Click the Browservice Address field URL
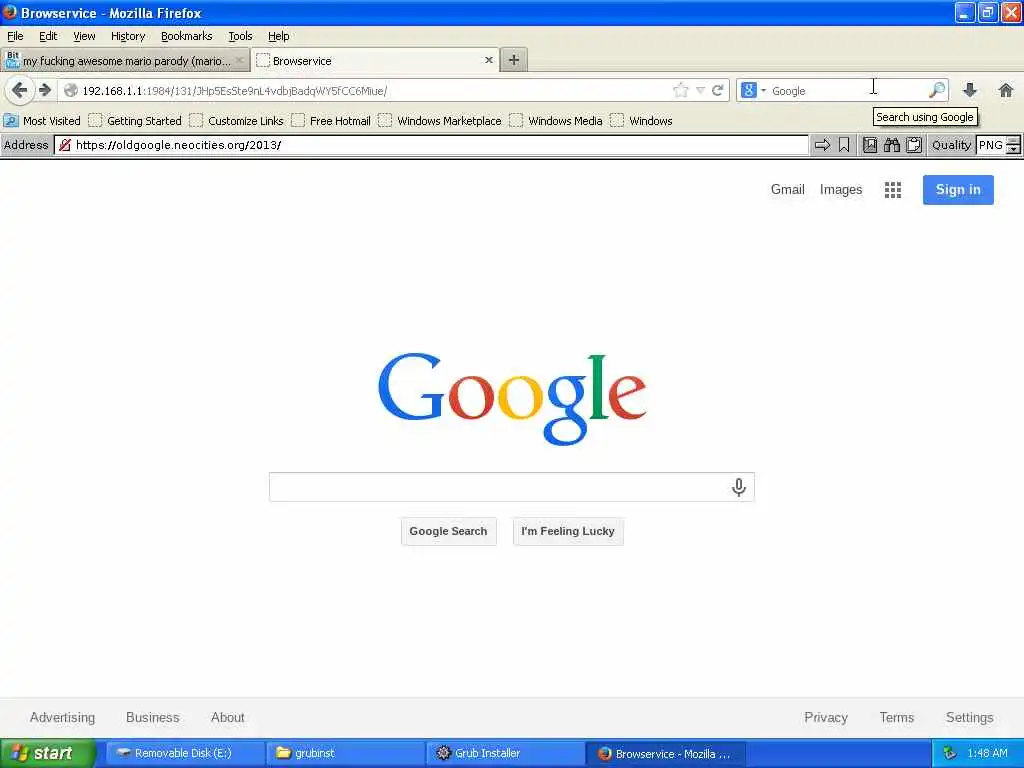Screen dimensions: 1024x768 point(431,145)
